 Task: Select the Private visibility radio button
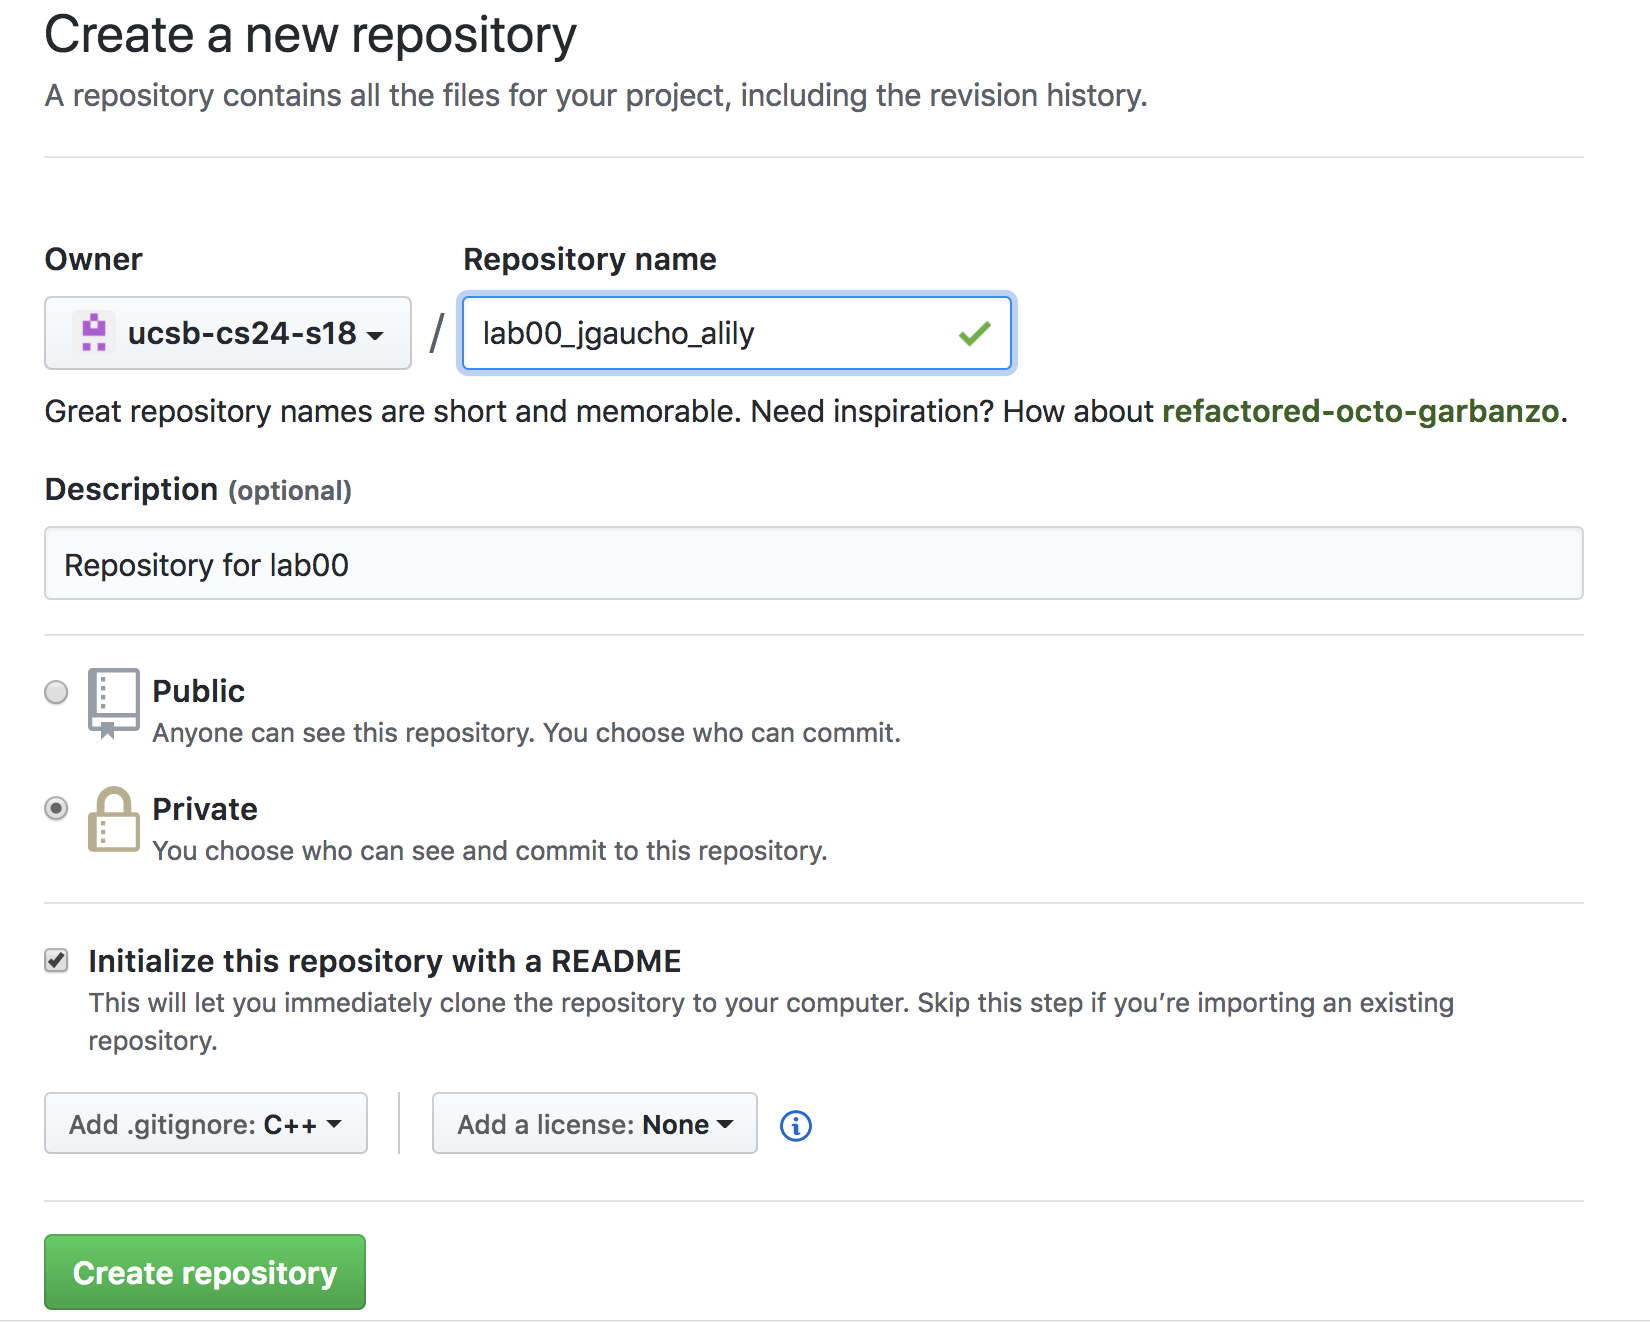click(x=56, y=809)
